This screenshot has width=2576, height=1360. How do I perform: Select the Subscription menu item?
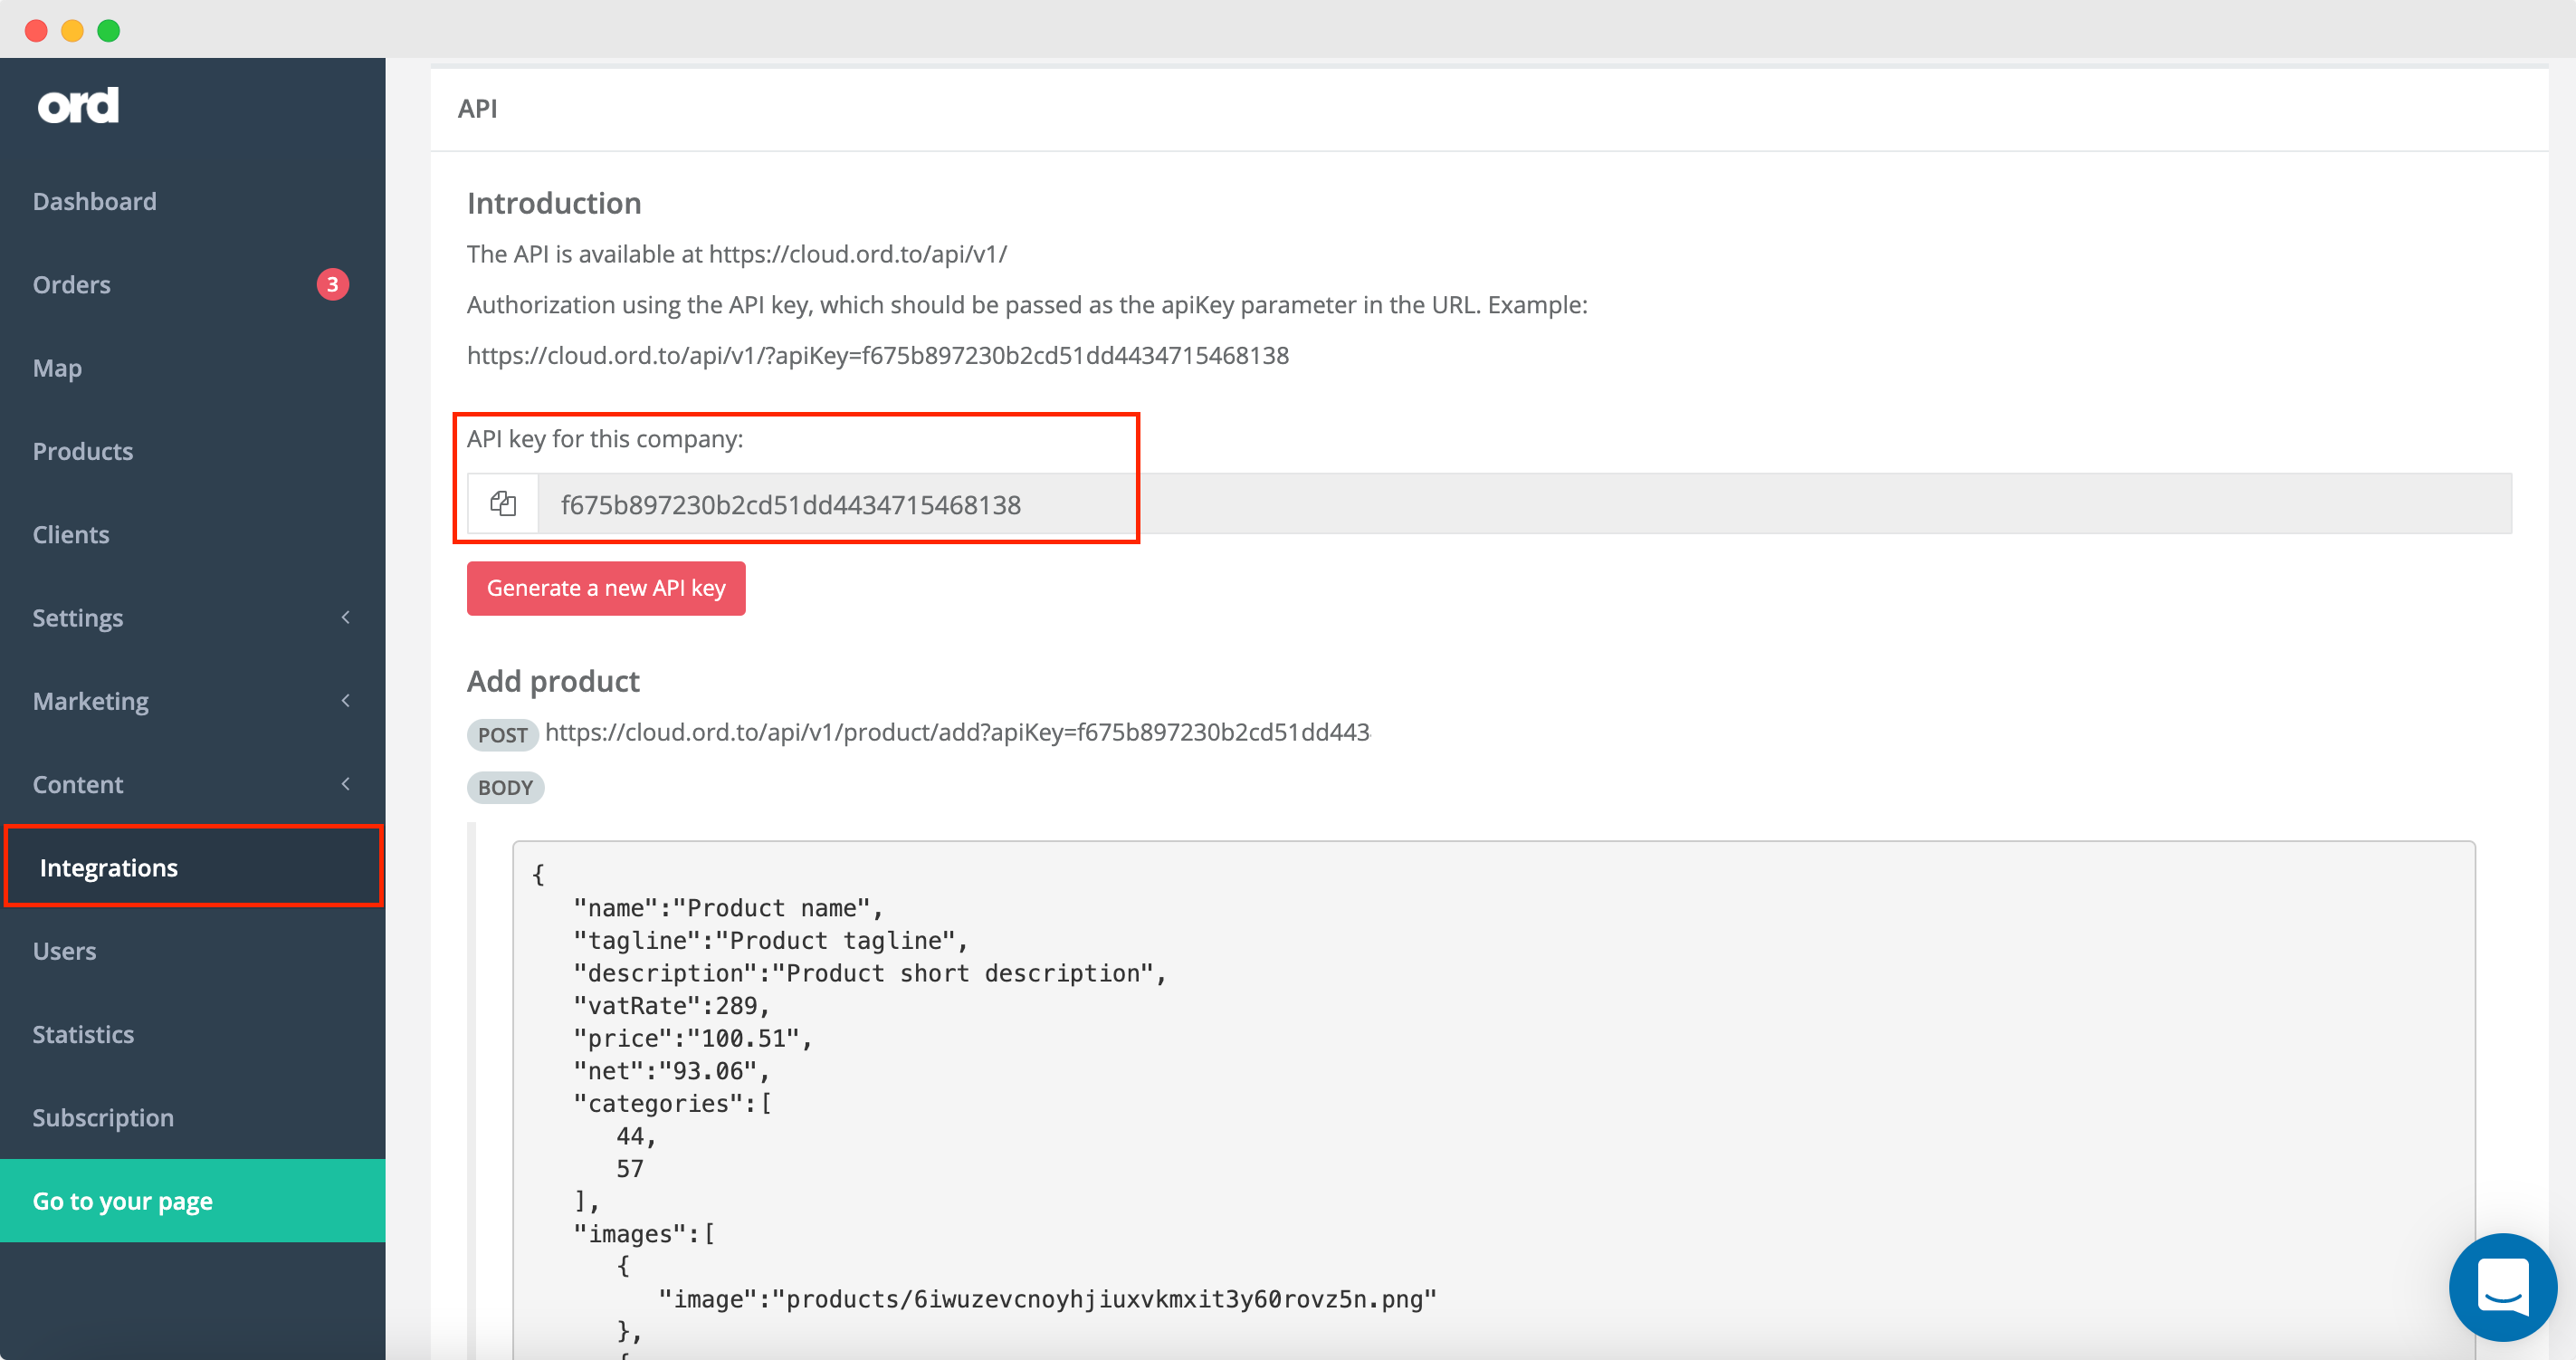click(x=102, y=1116)
